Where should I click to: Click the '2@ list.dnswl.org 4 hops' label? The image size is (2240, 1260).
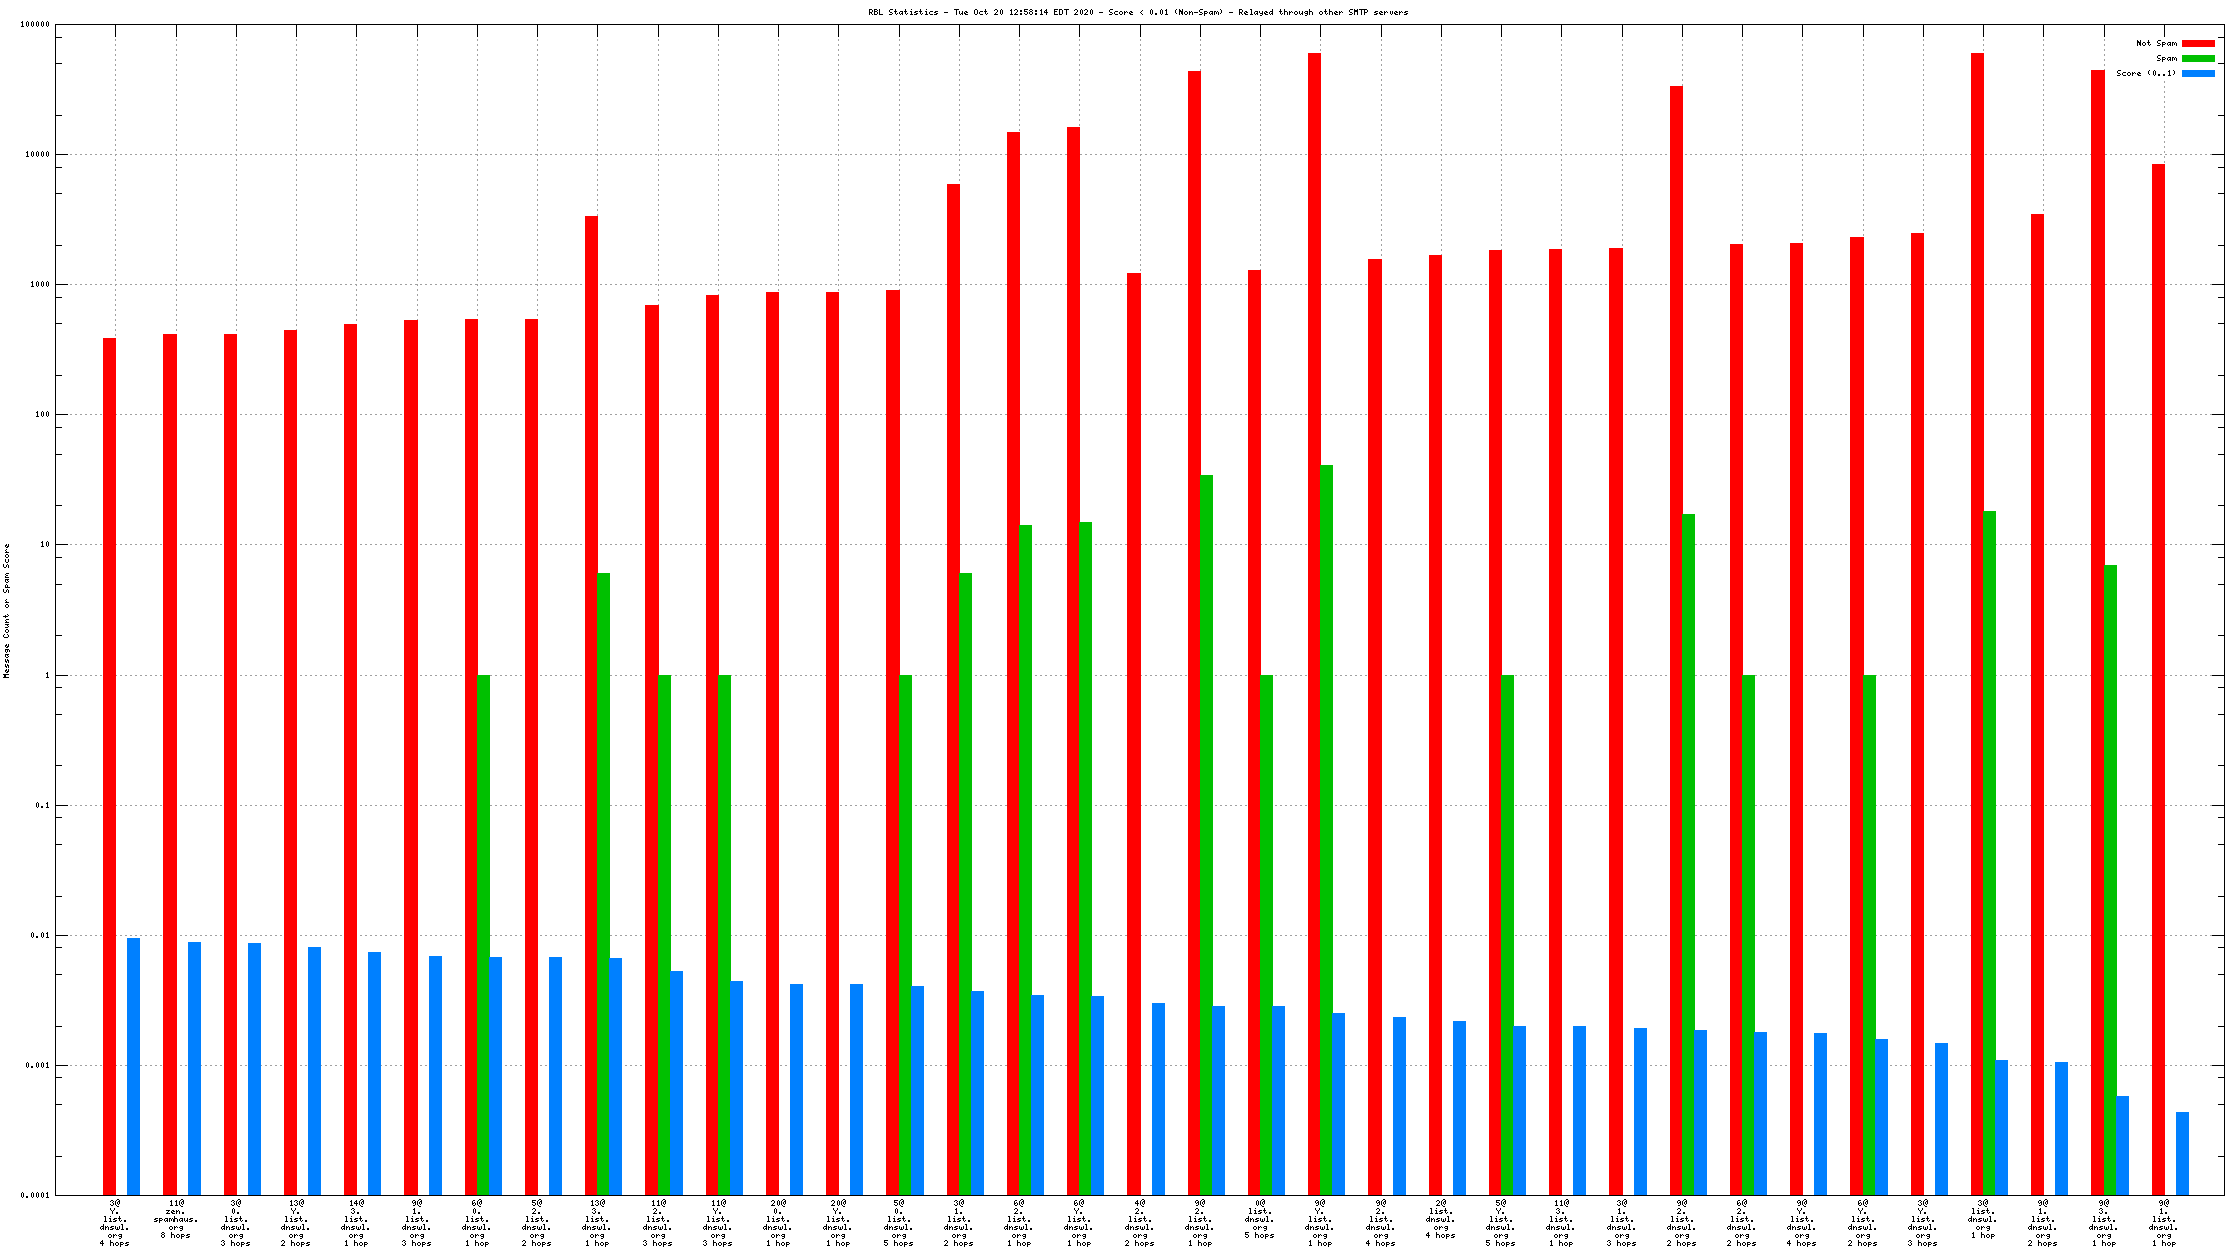1440,1219
